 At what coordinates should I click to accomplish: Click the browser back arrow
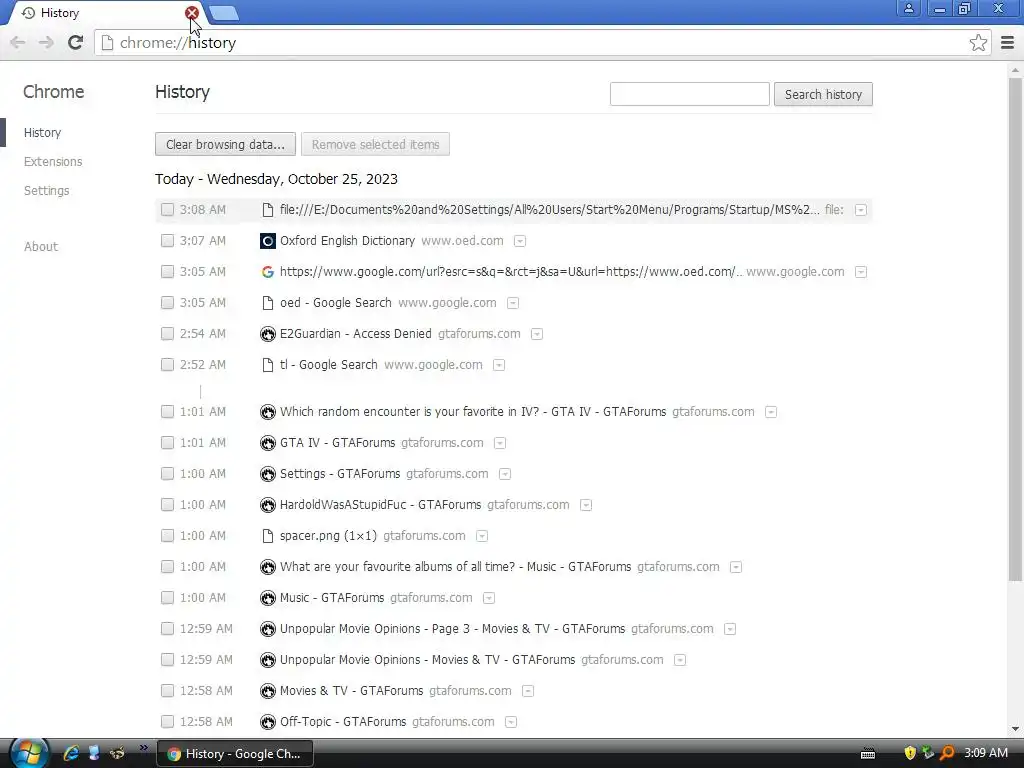click(18, 43)
